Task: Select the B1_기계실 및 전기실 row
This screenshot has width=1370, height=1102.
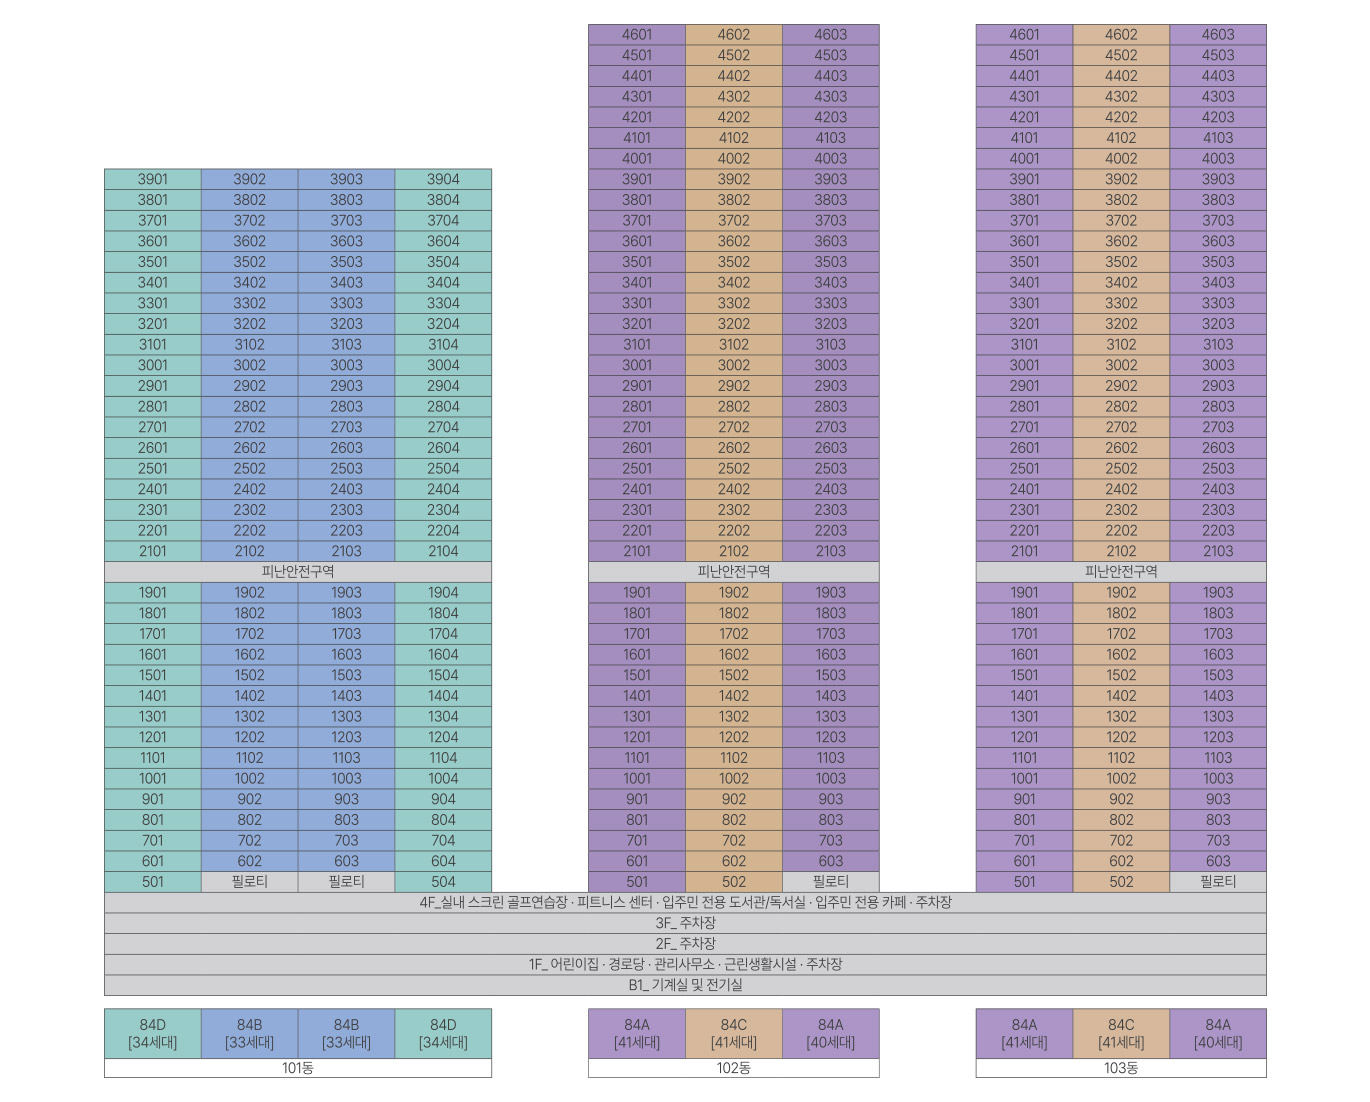Action: click(685, 985)
